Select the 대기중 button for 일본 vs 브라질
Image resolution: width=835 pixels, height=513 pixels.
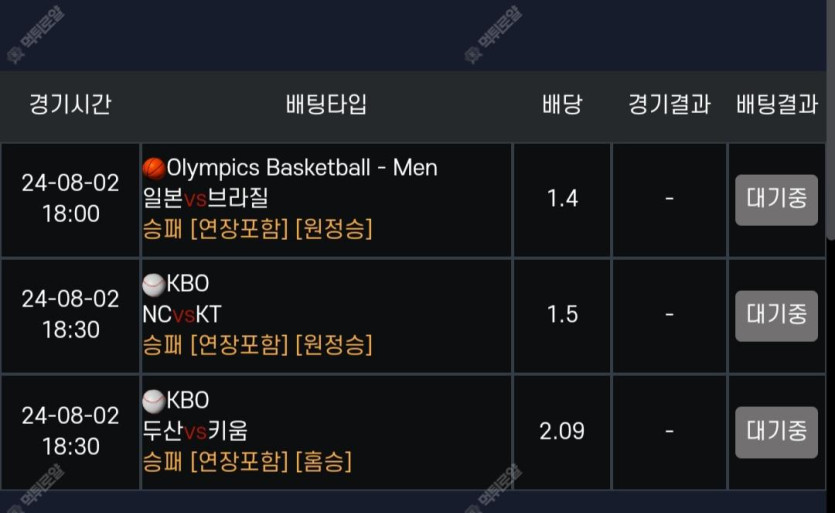776,200
